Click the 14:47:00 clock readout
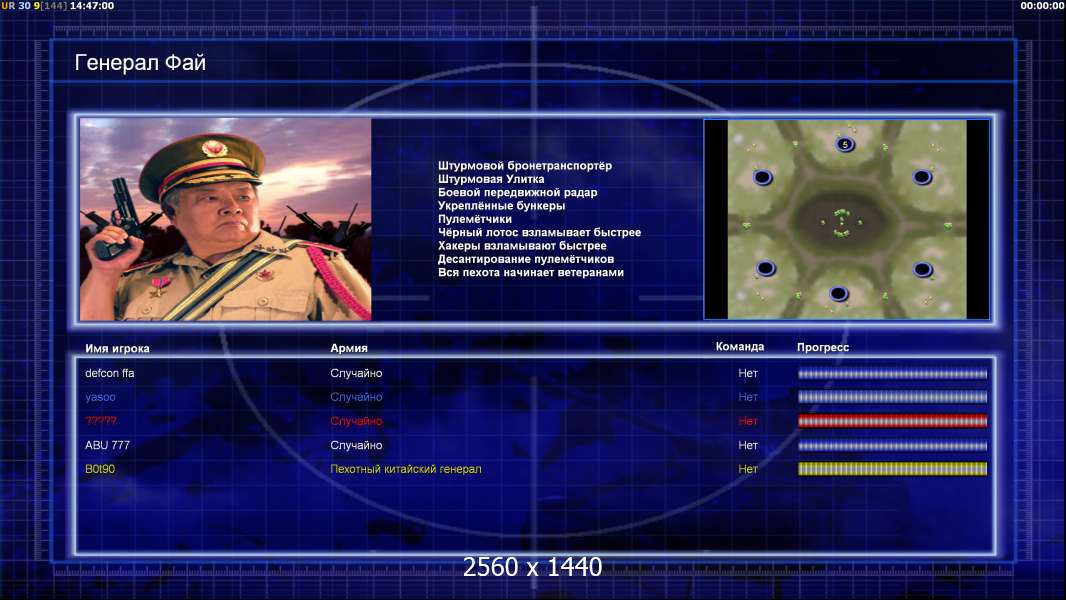Screen dimensions: 1066x600 [92, 5]
